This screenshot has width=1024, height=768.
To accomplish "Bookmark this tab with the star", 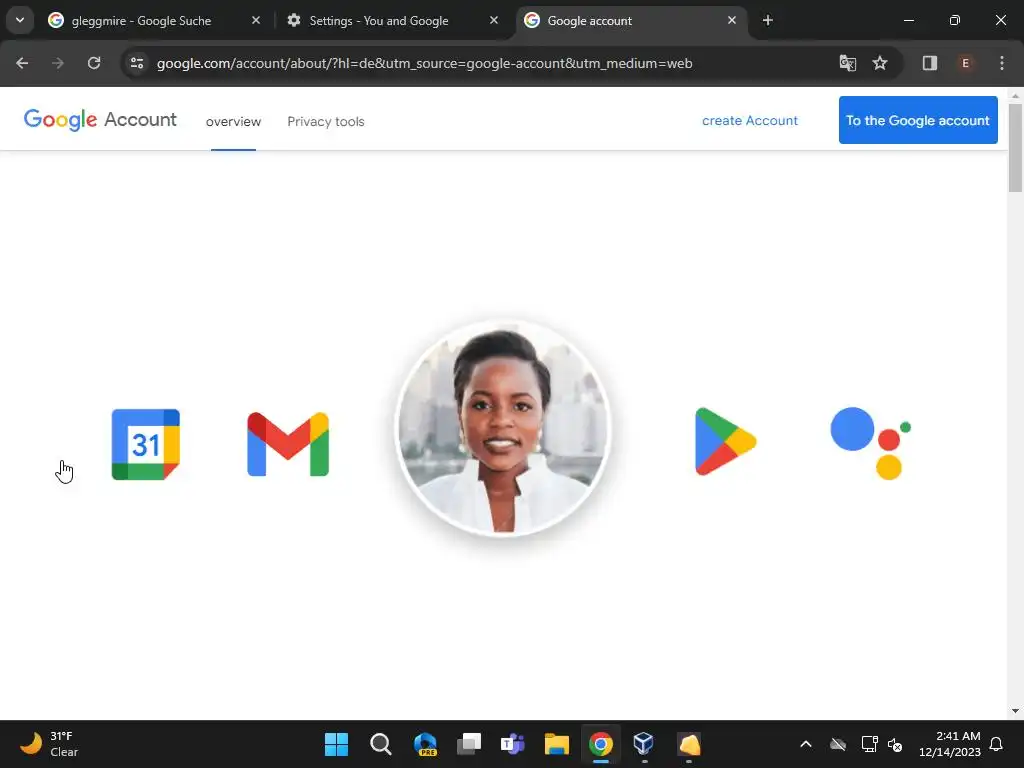I will pyautogui.click(x=880, y=63).
